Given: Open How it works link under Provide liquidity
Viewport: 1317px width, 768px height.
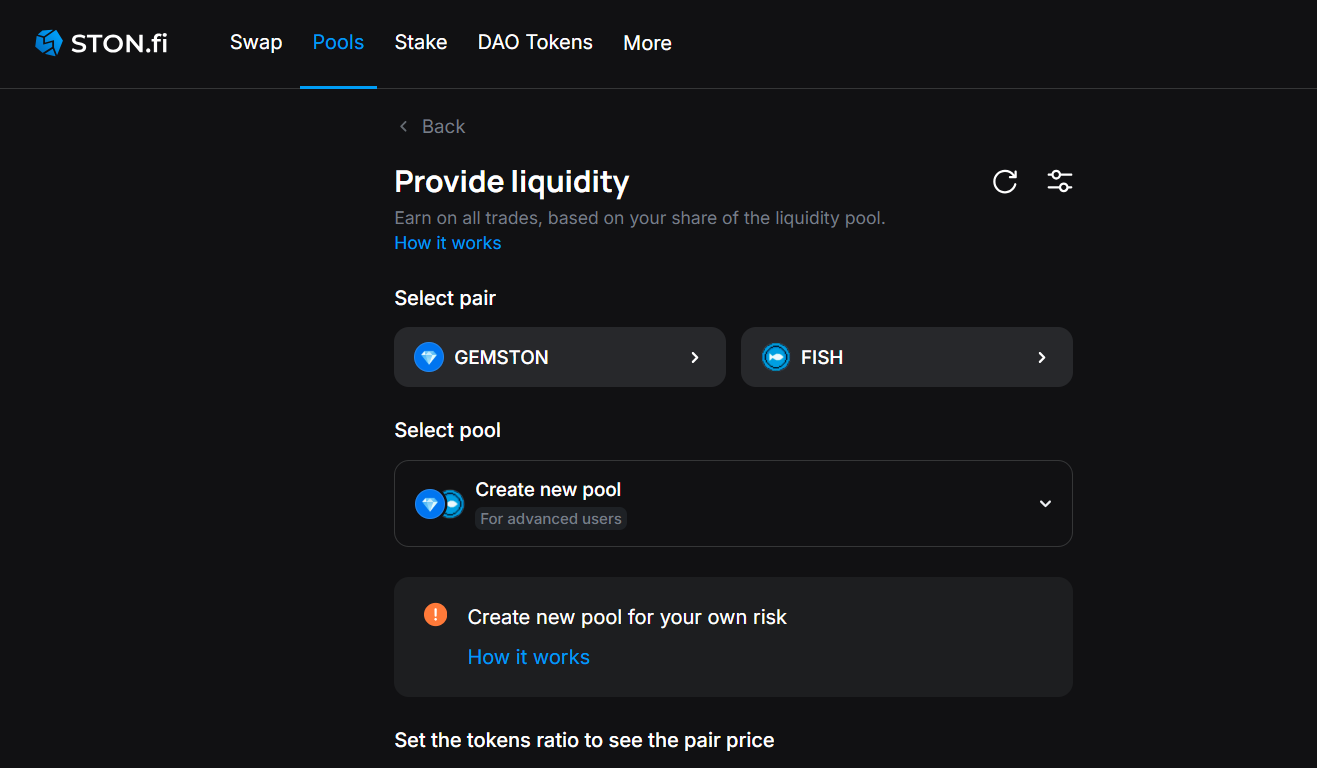Looking at the screenshot, I should pyautogui.click(x=448, y=243).
